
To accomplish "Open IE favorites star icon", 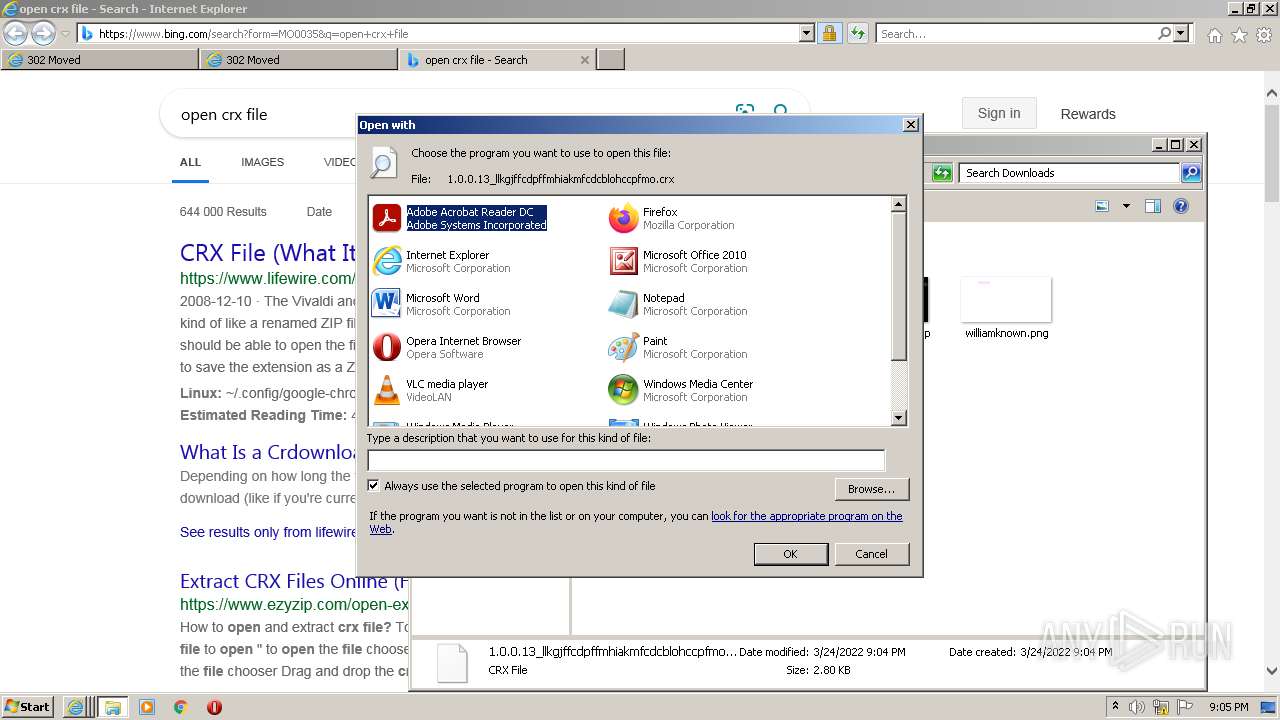I will (x=1239, y=35).
